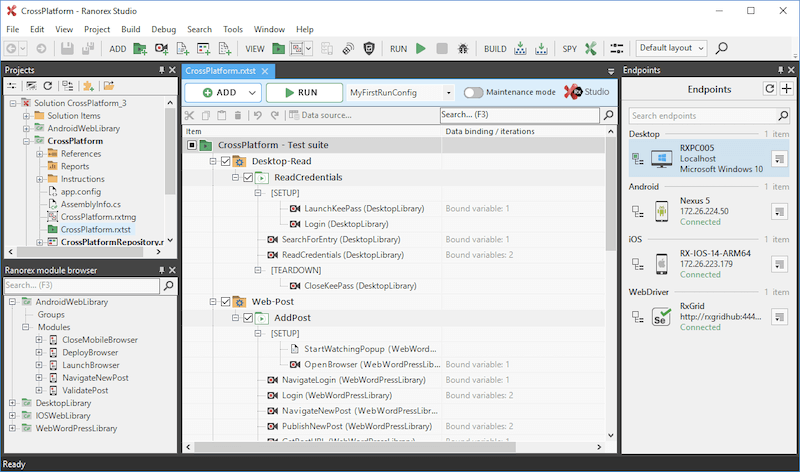This screenshot has width=800, height=472.
Task: Open the Debug menu
Action: click(163, 30)
